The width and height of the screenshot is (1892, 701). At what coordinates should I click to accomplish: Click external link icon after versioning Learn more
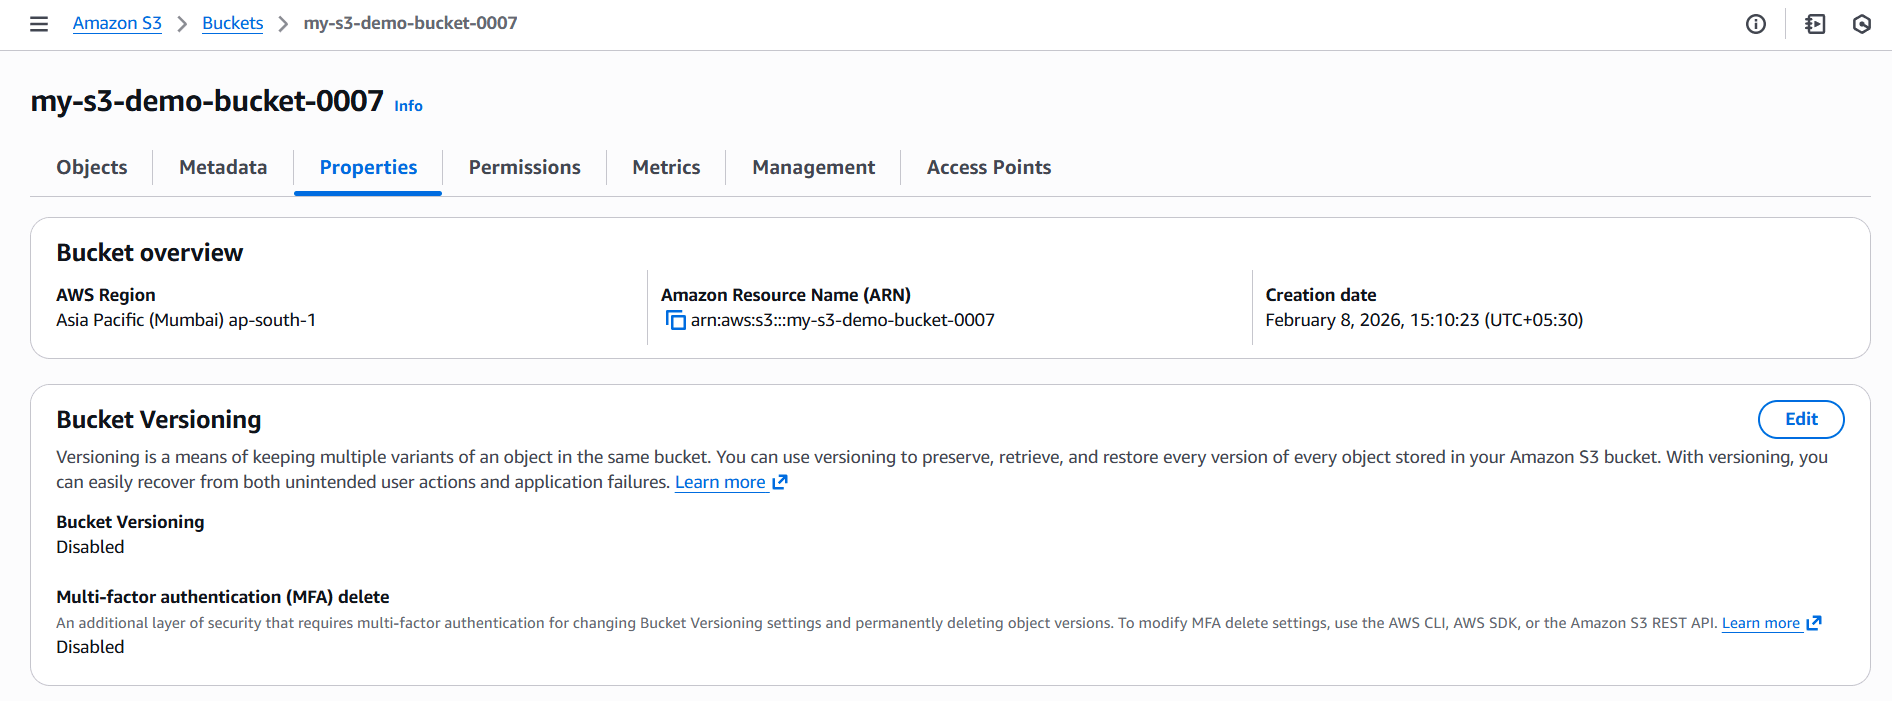(780, 482)
